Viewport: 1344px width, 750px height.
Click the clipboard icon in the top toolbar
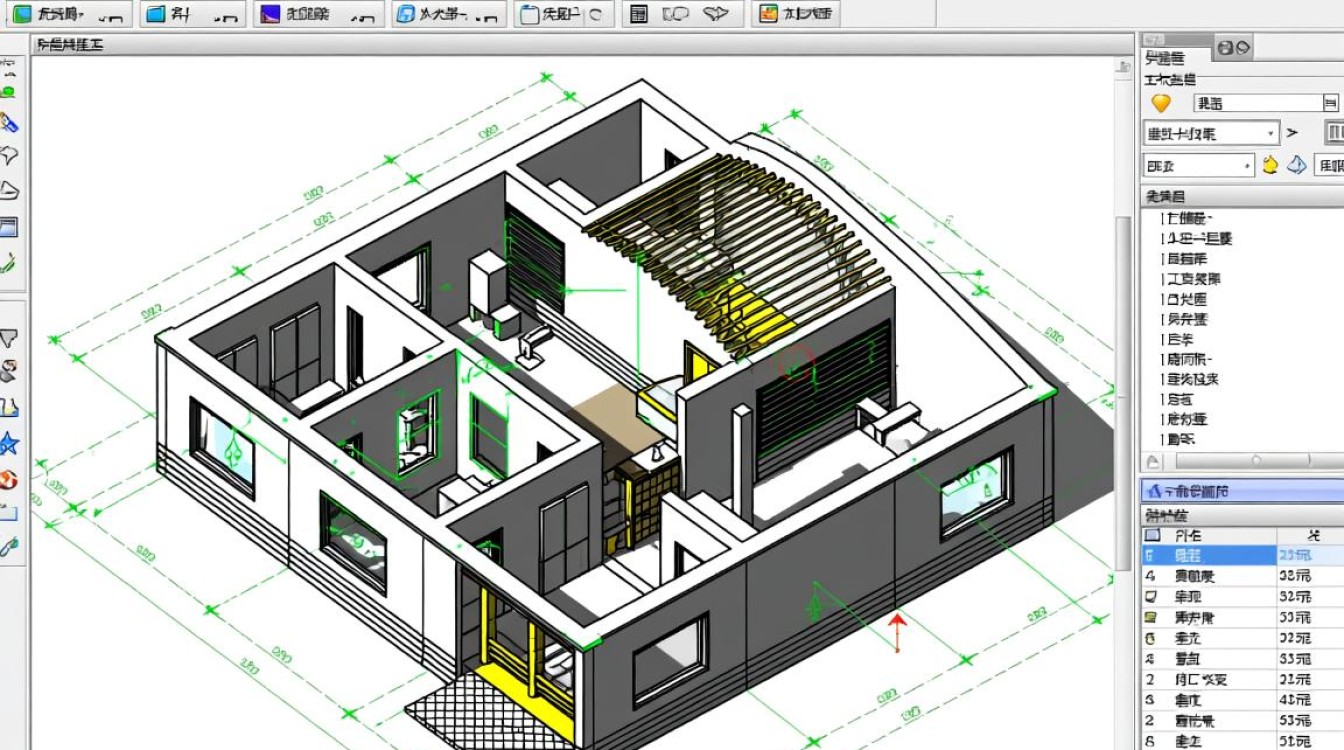[529, 14]
